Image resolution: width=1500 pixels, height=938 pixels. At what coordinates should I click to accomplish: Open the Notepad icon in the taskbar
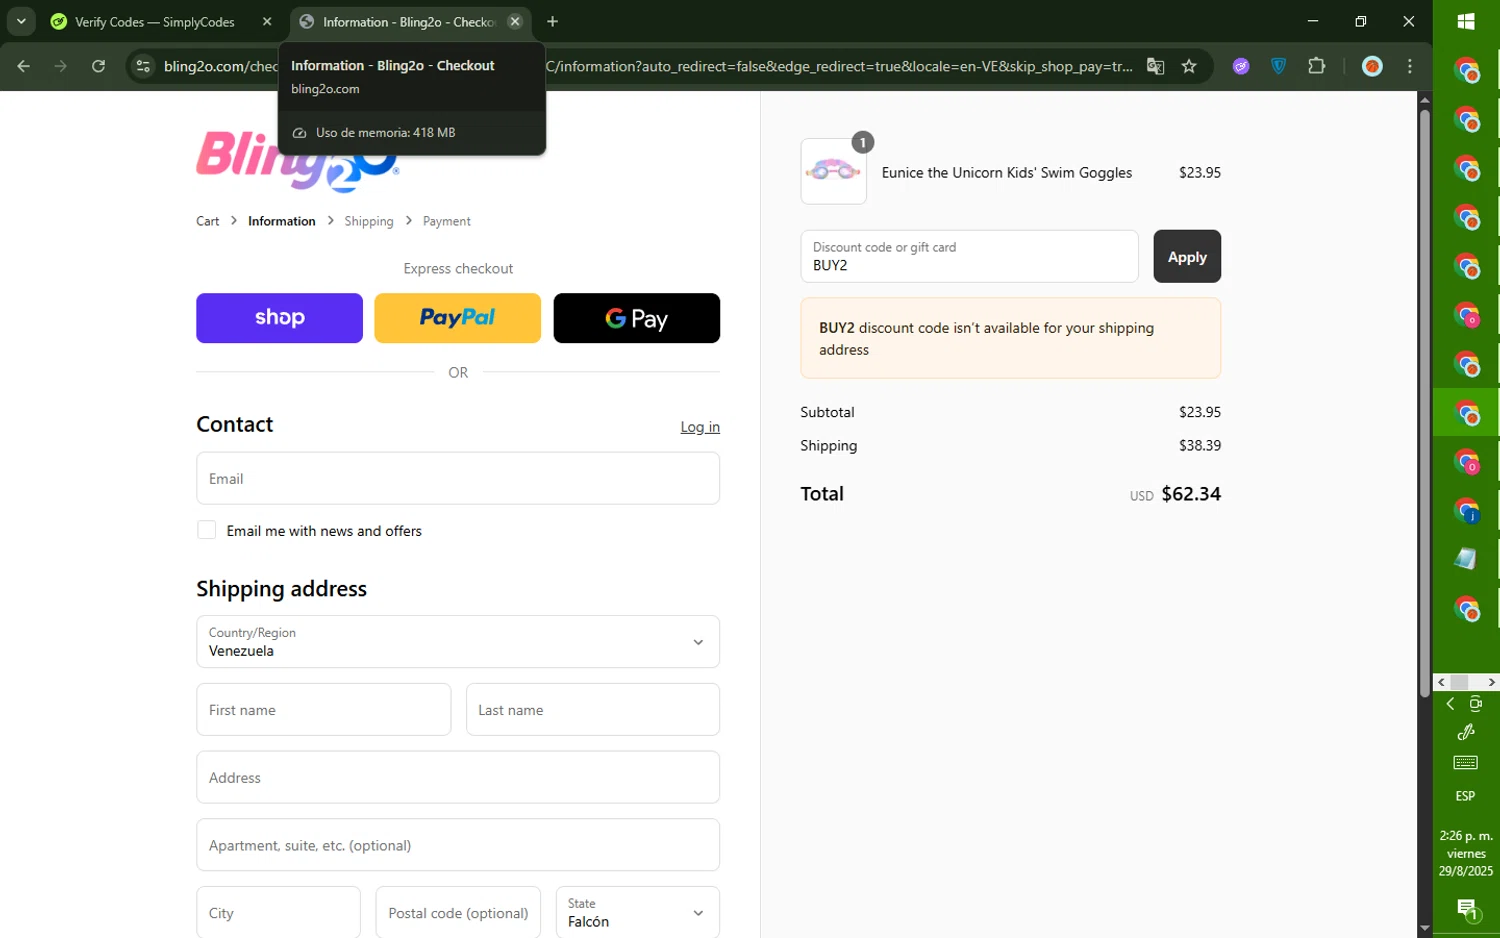[x=1466, y=559]
